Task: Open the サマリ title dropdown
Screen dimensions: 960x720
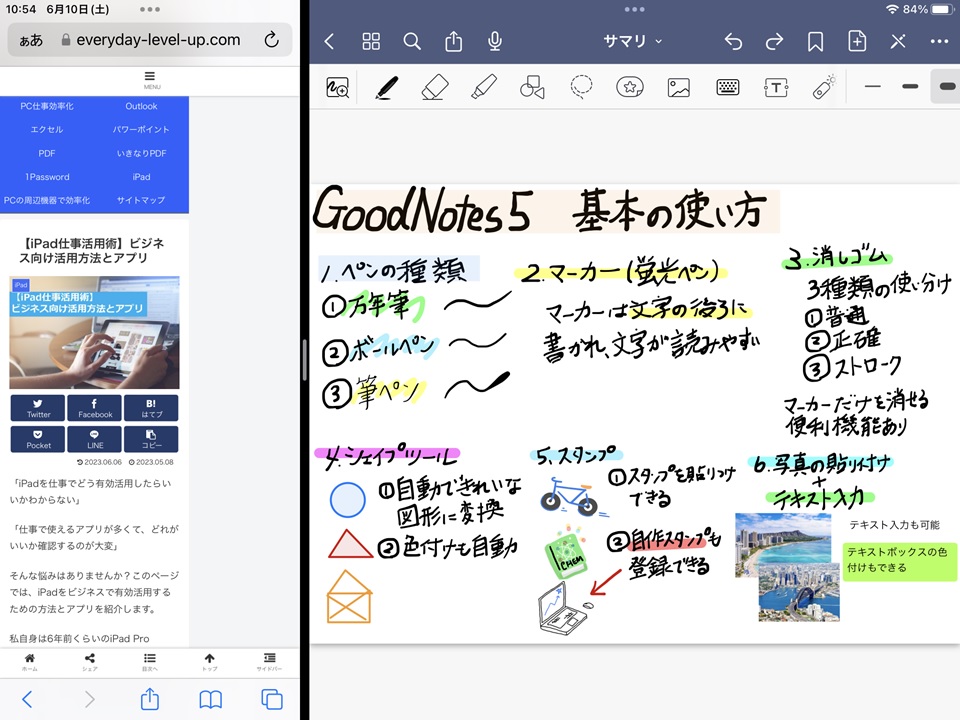Action: [632, 41]
